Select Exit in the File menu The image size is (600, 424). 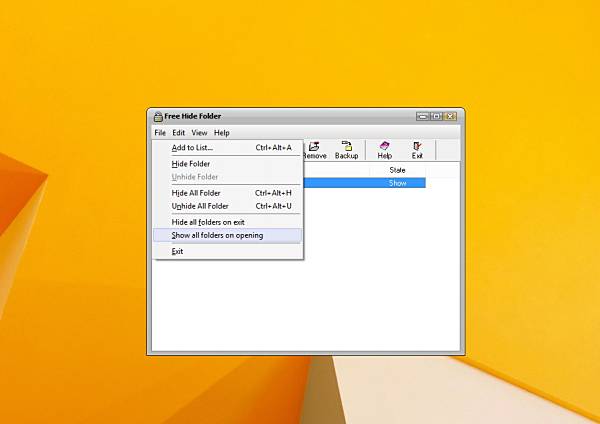tap(228, 251)
